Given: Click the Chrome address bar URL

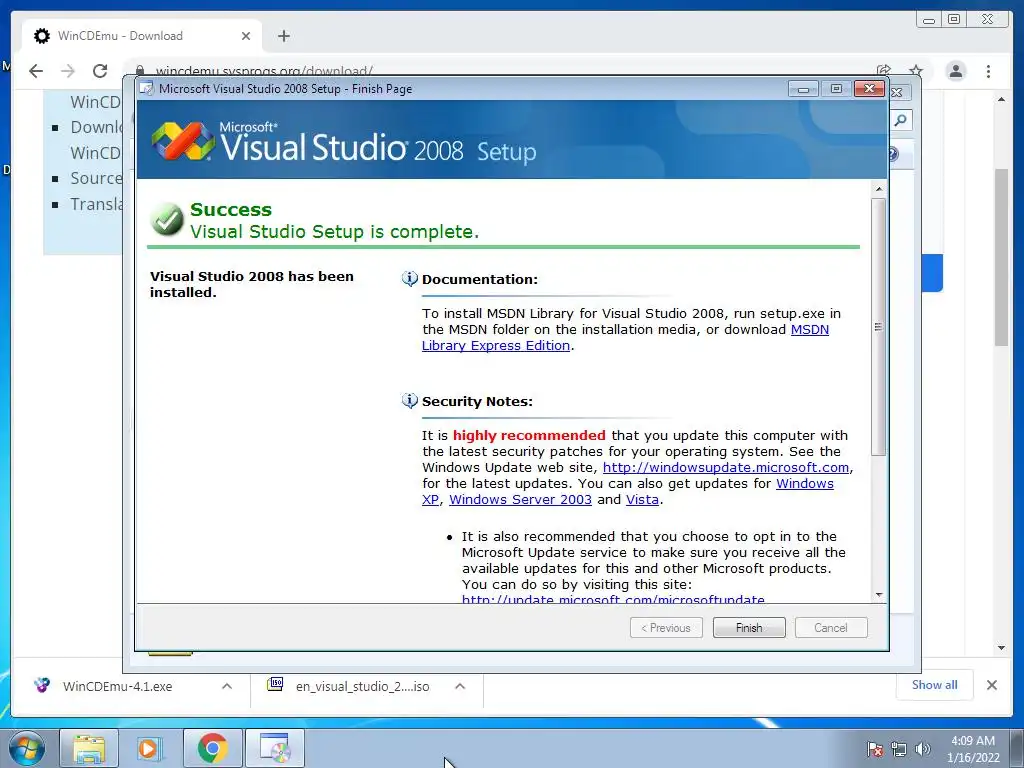Looking at the screenshot, I should click(x=264, y=71).
